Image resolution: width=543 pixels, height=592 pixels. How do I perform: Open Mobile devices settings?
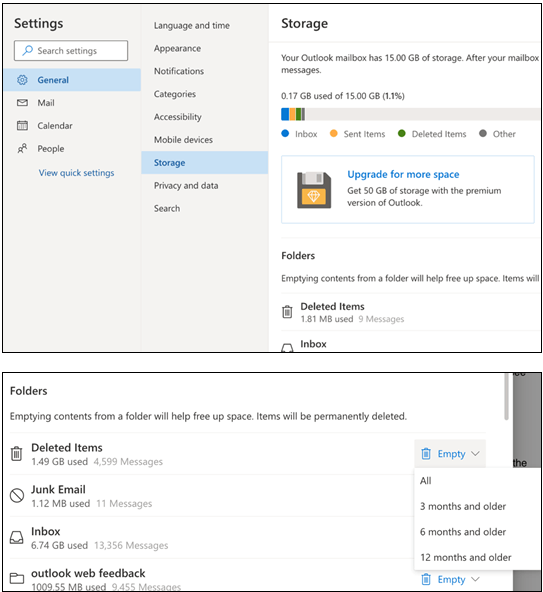coord(183,140)
